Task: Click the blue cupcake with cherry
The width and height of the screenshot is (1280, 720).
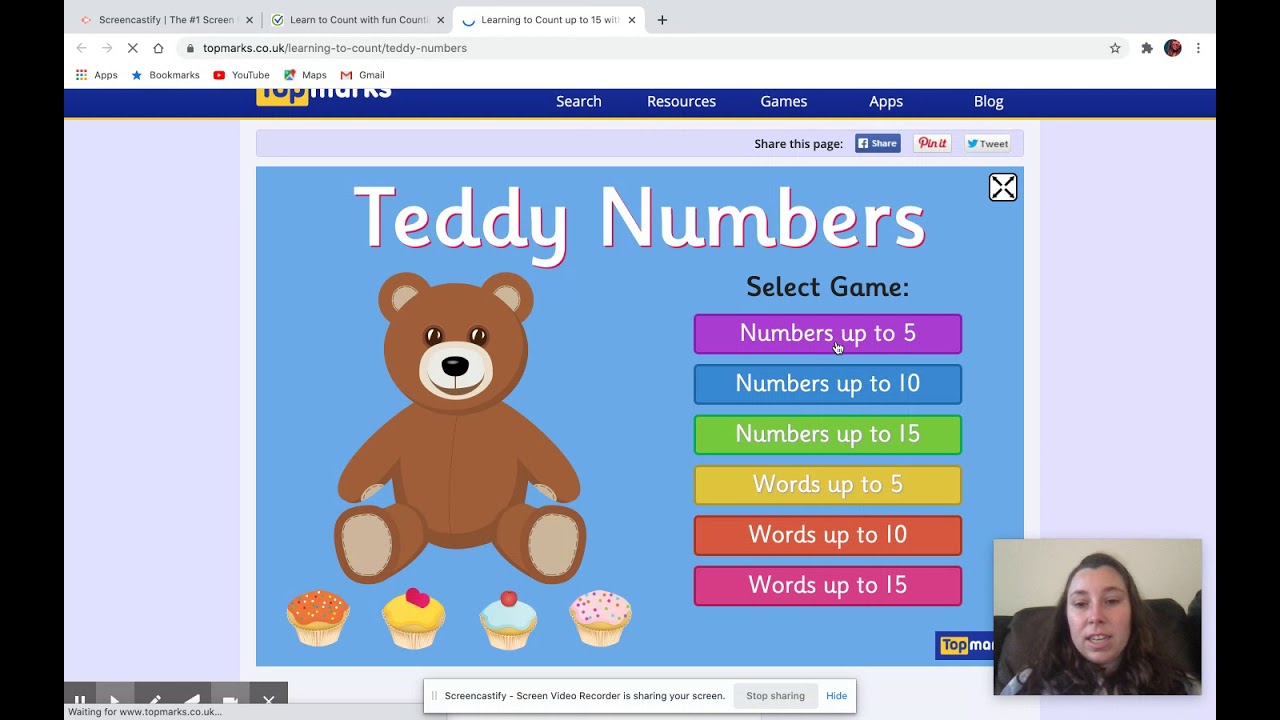Action: point(508,619)
